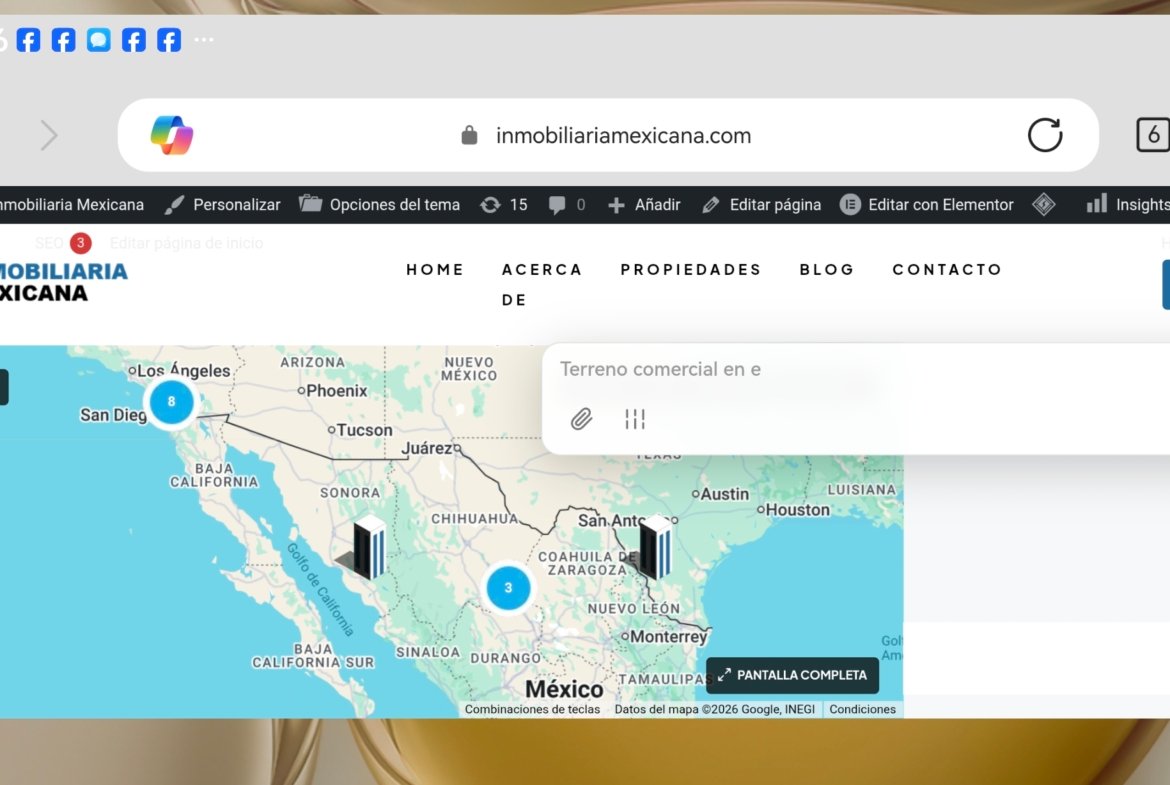Open the three-dots tab overflow menu
This screenshot has width=1170, height=785.
coord(204,40)
